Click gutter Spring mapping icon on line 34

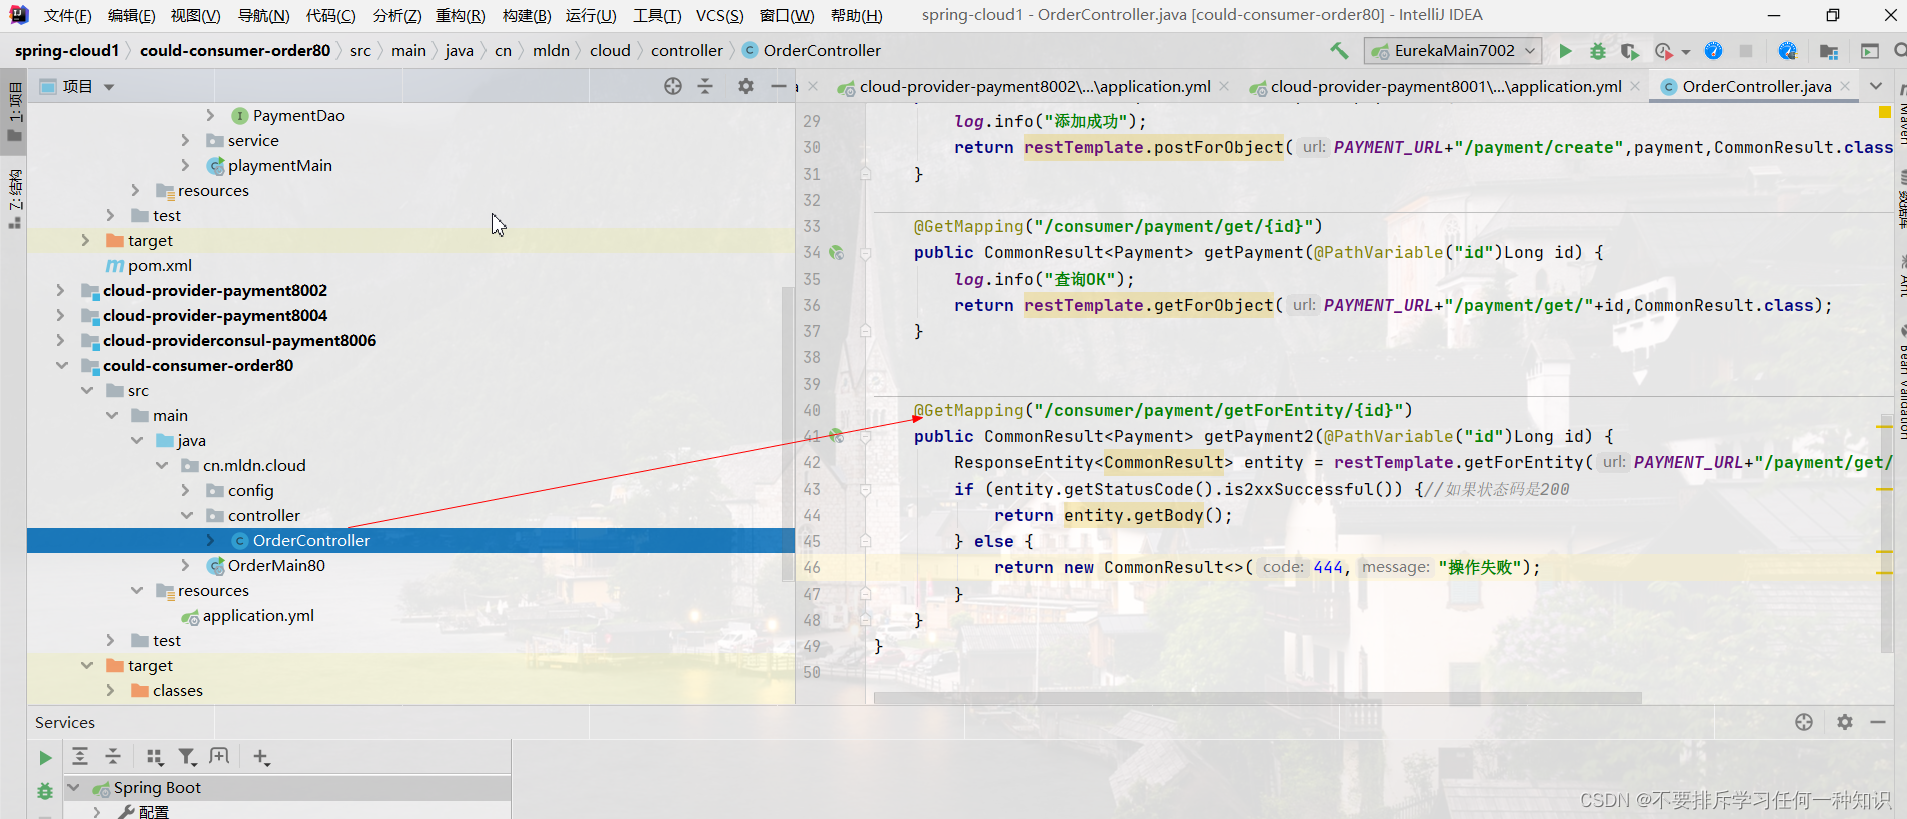pos(837,253)
